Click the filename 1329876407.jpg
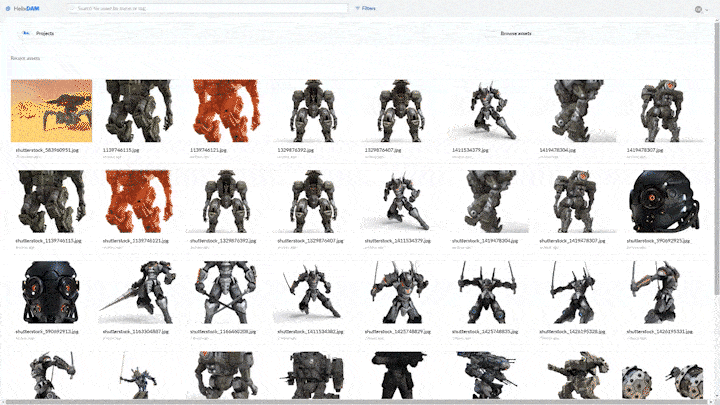The height and width of the screenshot is (405, 720). 382,150
